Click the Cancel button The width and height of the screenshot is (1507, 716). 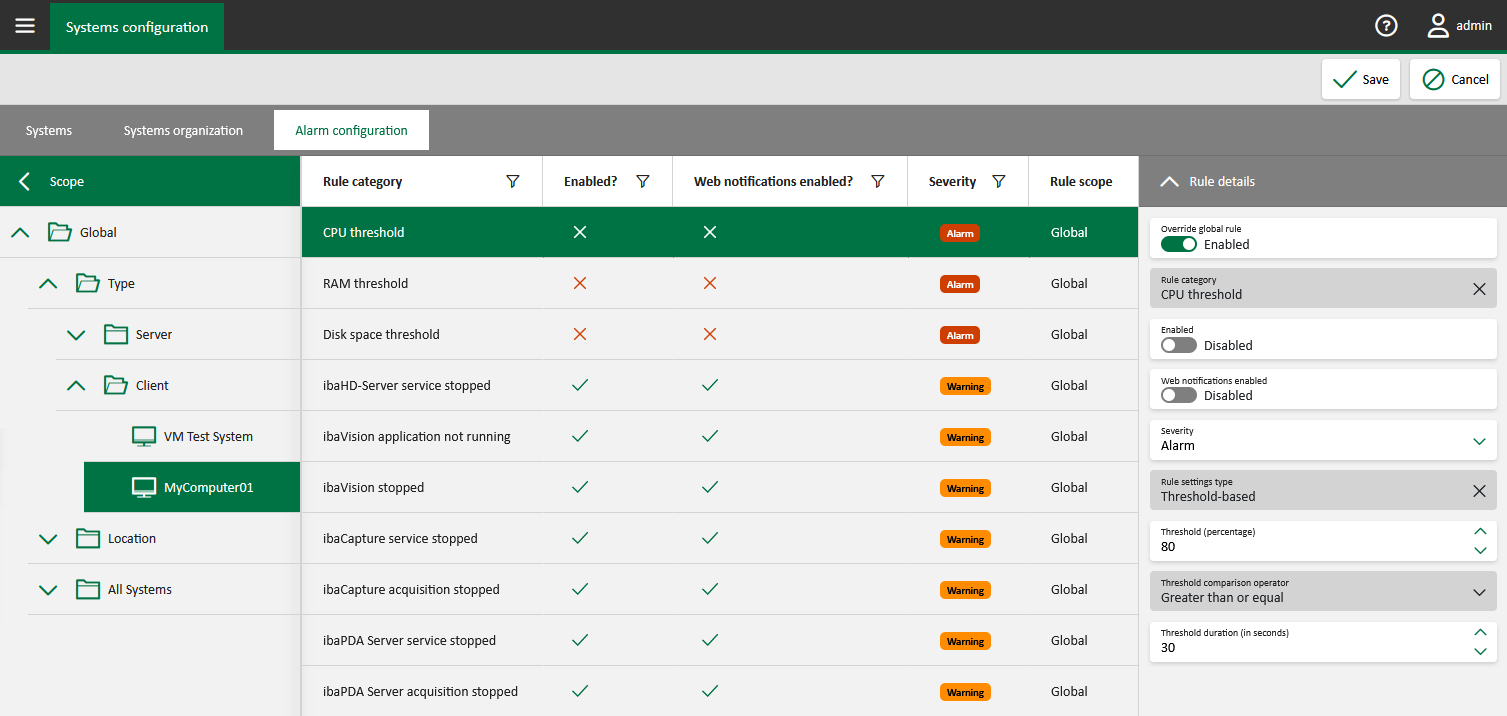tap(1455, 79)
